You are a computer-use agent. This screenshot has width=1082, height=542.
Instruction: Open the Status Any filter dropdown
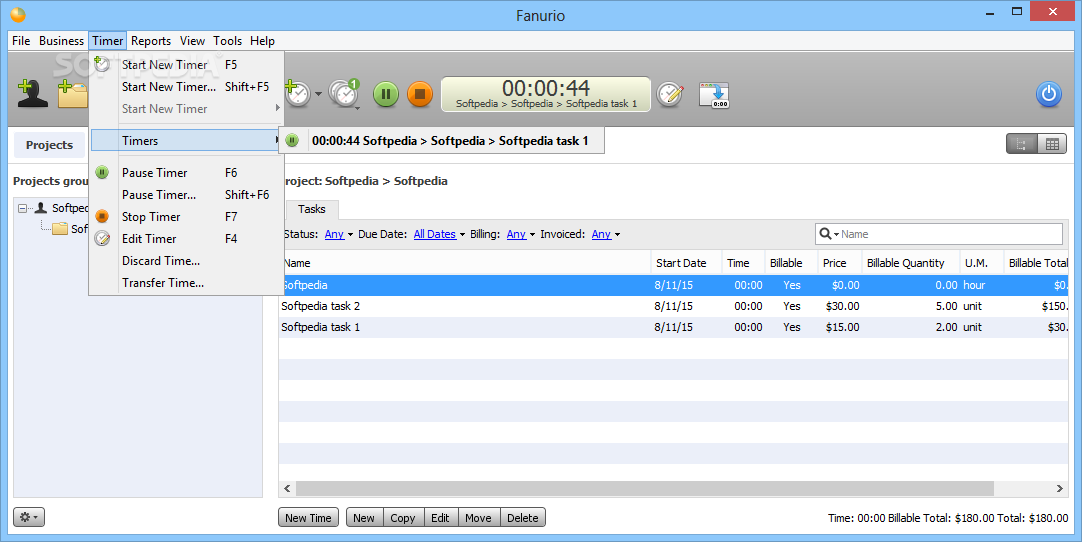coord(338,235)
